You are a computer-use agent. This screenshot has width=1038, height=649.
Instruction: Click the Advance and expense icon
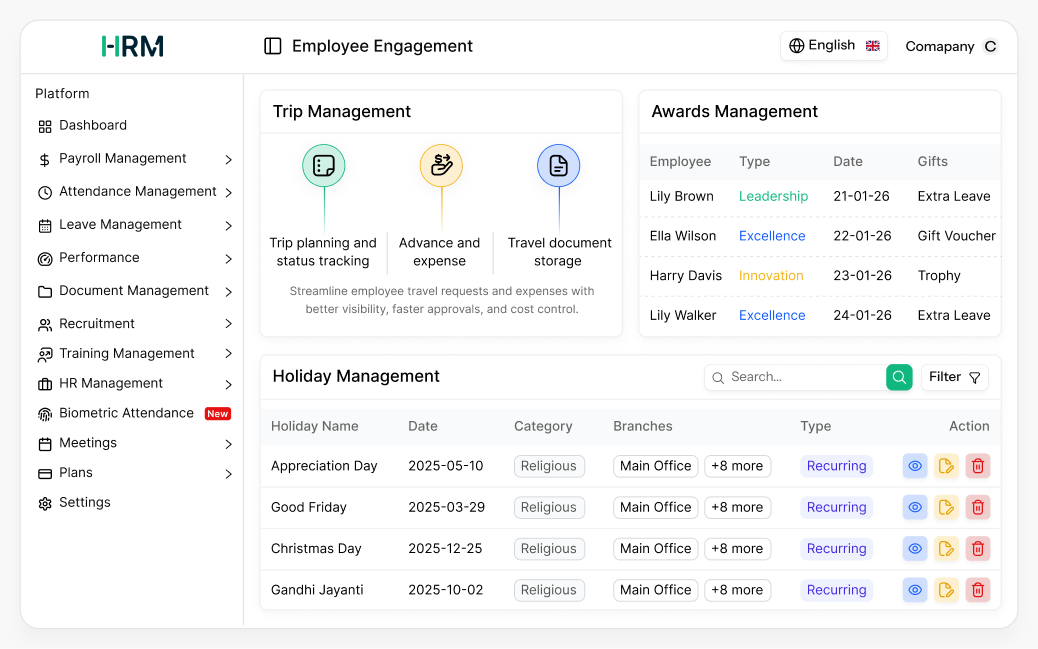coord(440,166)
